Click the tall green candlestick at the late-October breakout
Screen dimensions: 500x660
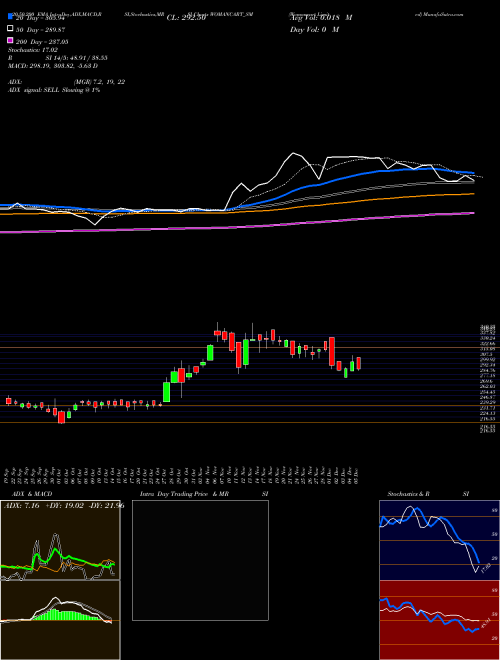[167, 392]
